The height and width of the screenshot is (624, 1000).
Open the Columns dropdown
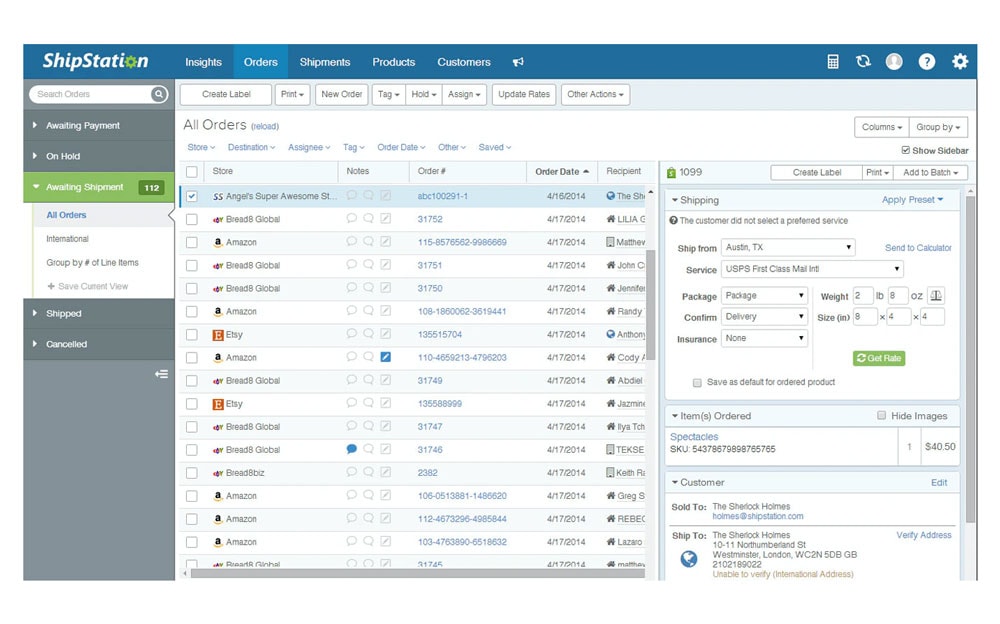coord(881,127)
